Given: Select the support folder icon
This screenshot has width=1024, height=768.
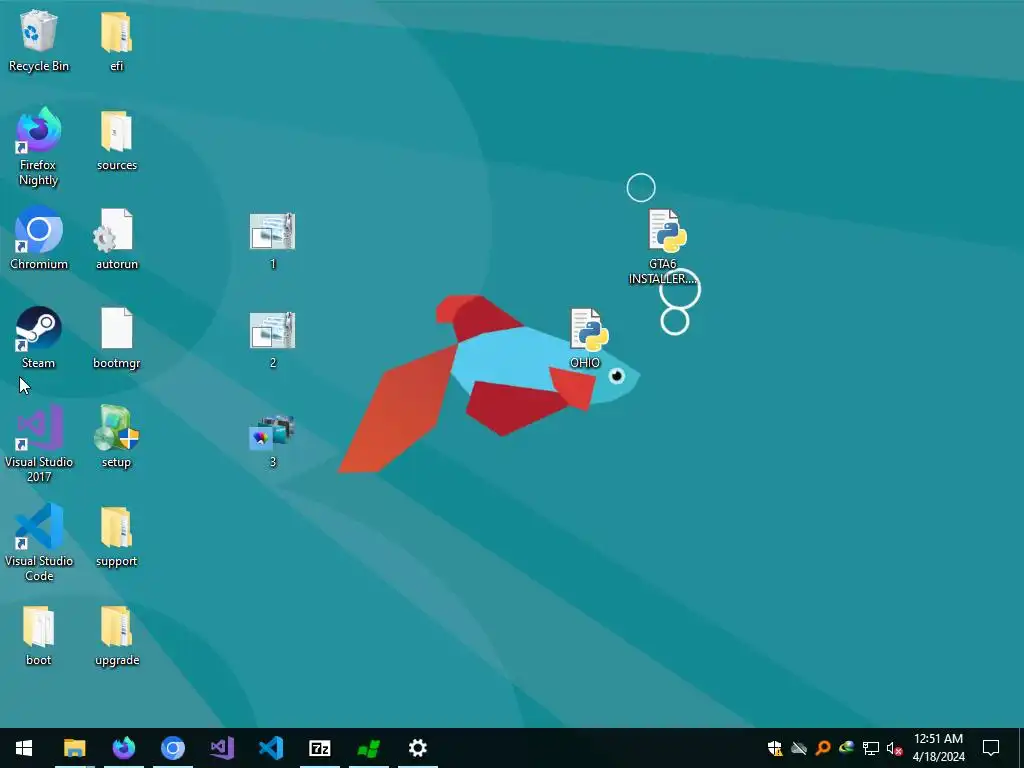Looking at the screenshot, I should pyautogui.click(x=116, y=536).
